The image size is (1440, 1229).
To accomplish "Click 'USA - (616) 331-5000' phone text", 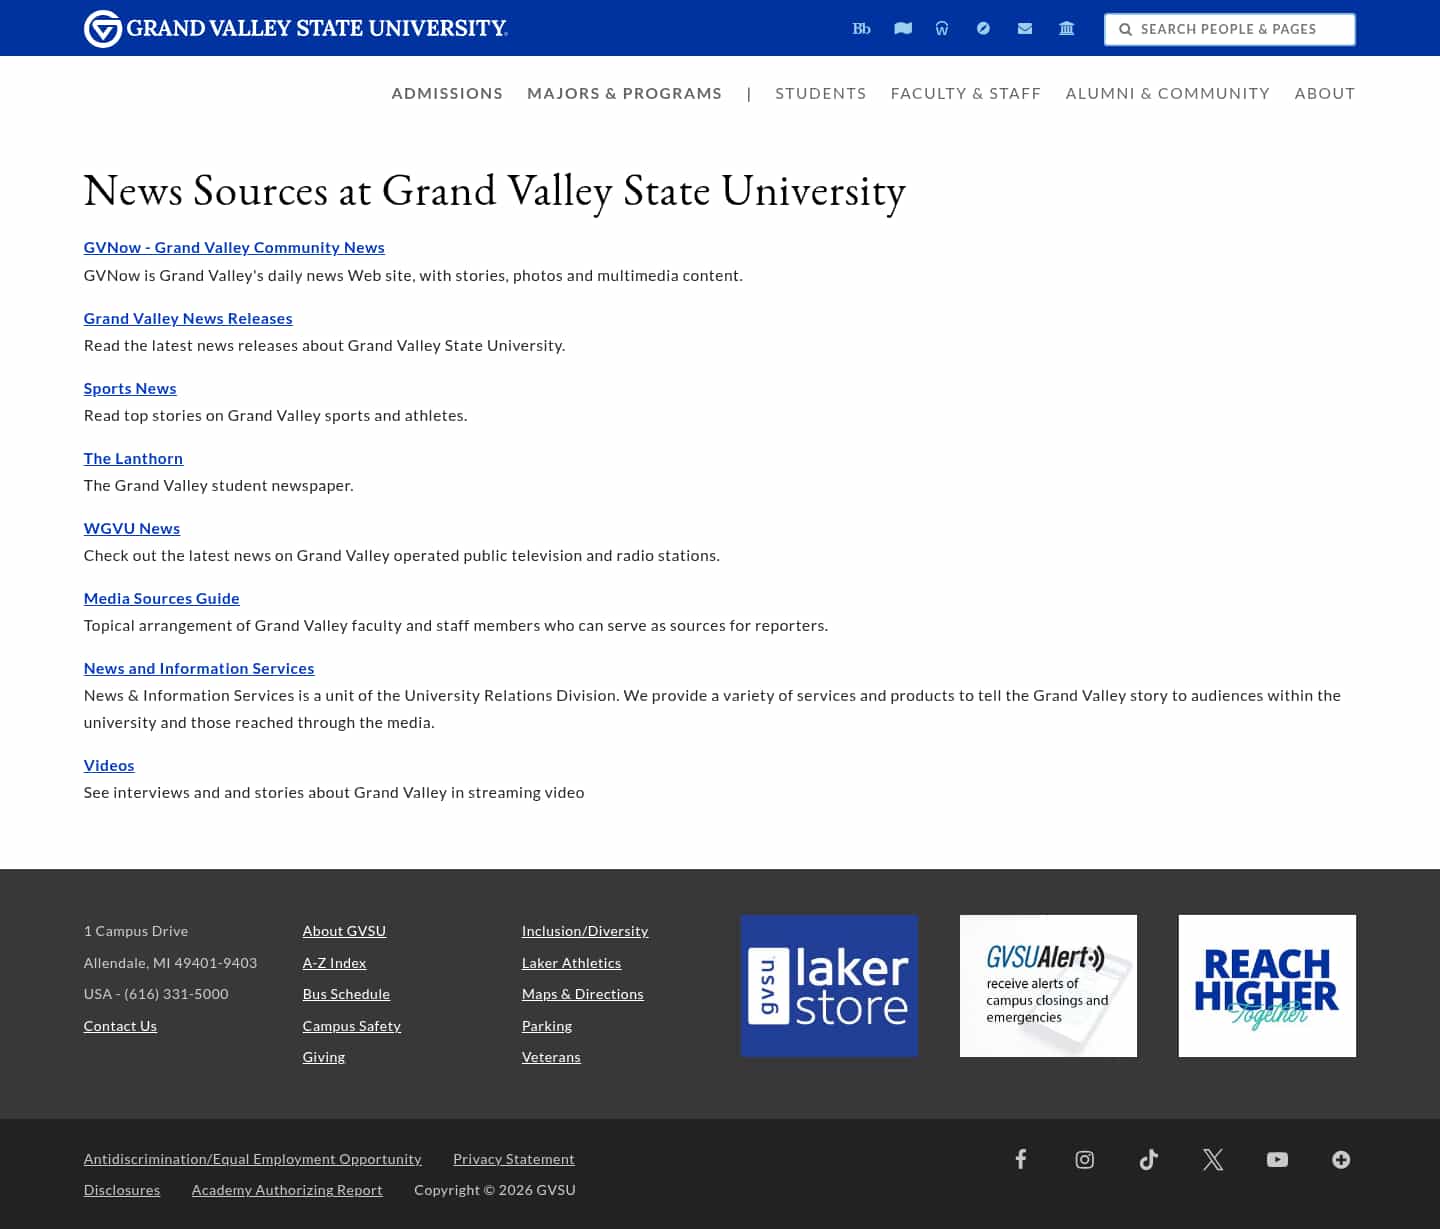I will [156, 994].
